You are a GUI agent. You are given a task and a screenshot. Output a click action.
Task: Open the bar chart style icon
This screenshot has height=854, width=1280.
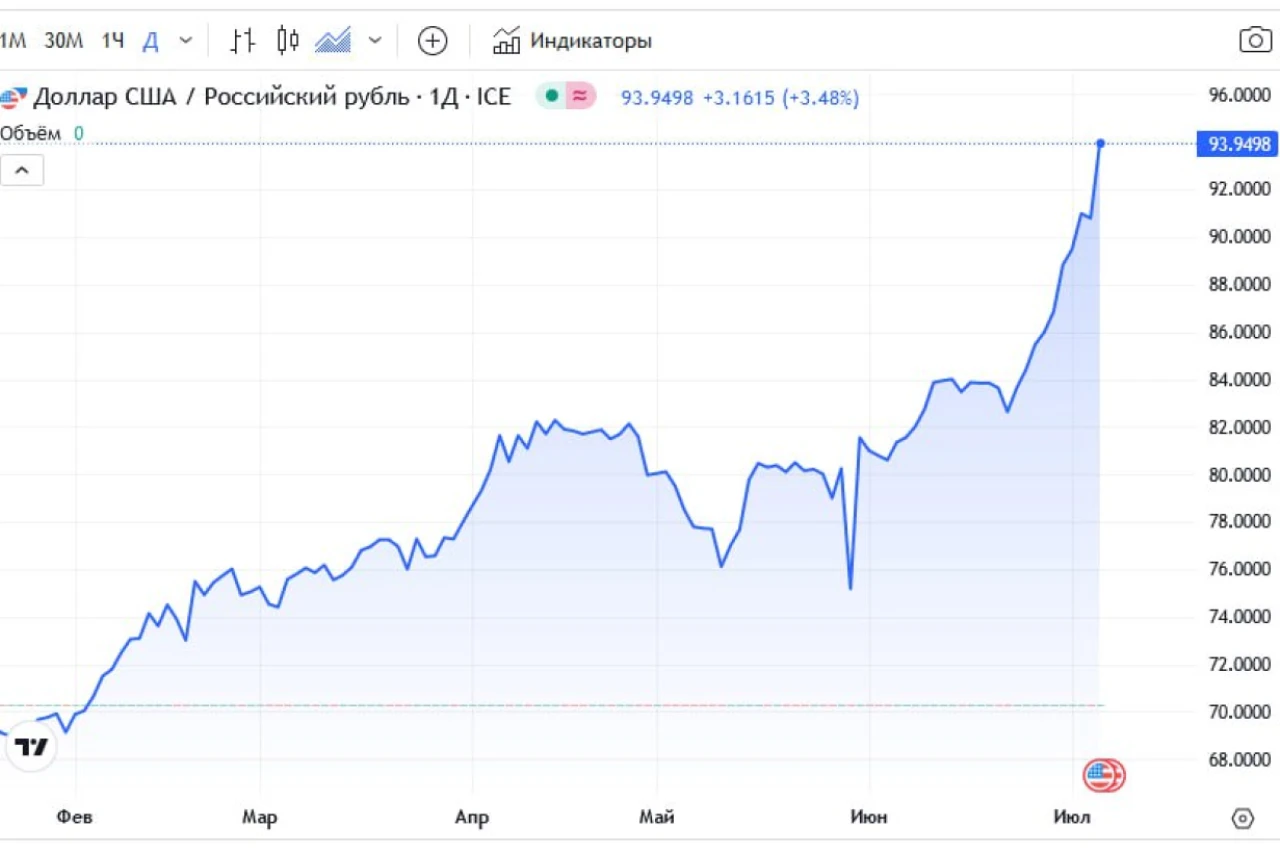[243, 41]
